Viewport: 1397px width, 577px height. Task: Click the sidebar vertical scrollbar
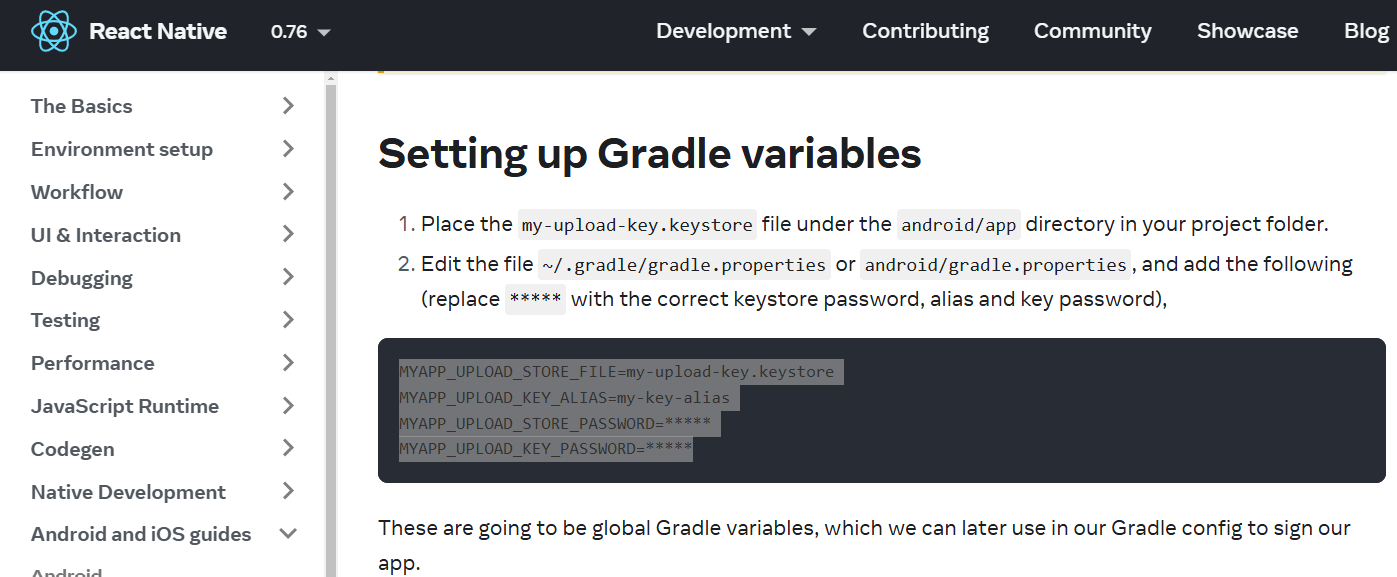331,330
